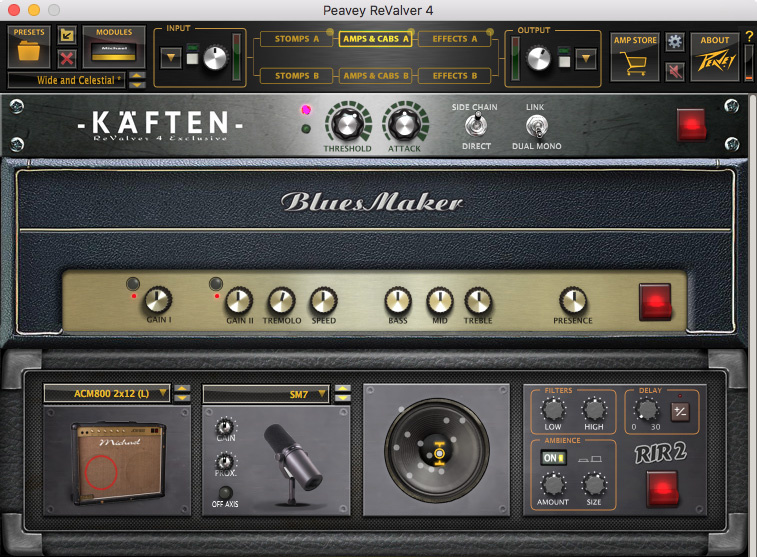Click the Input gate small toggle button
Viewport: 757px width, 557px height.
tap(192, 58)
